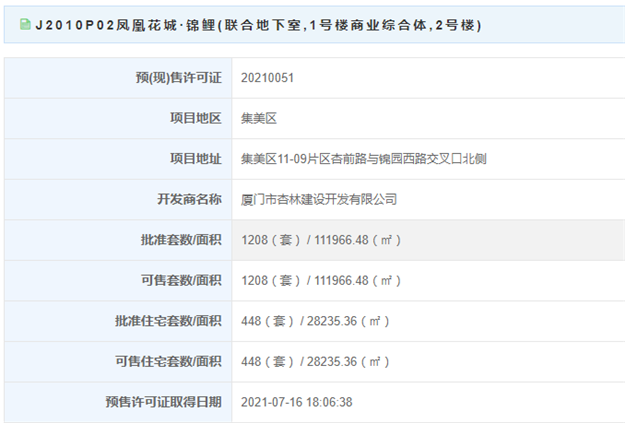The width and height of the screenshot is (625, 423).
Task: Click the label 预(现)售许可证
Action: 179,78
